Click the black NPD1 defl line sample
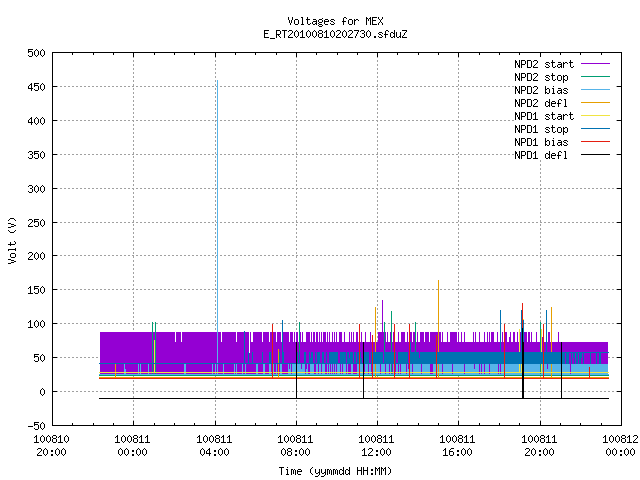Screen dimensions: 640x480 click(595, 155)
